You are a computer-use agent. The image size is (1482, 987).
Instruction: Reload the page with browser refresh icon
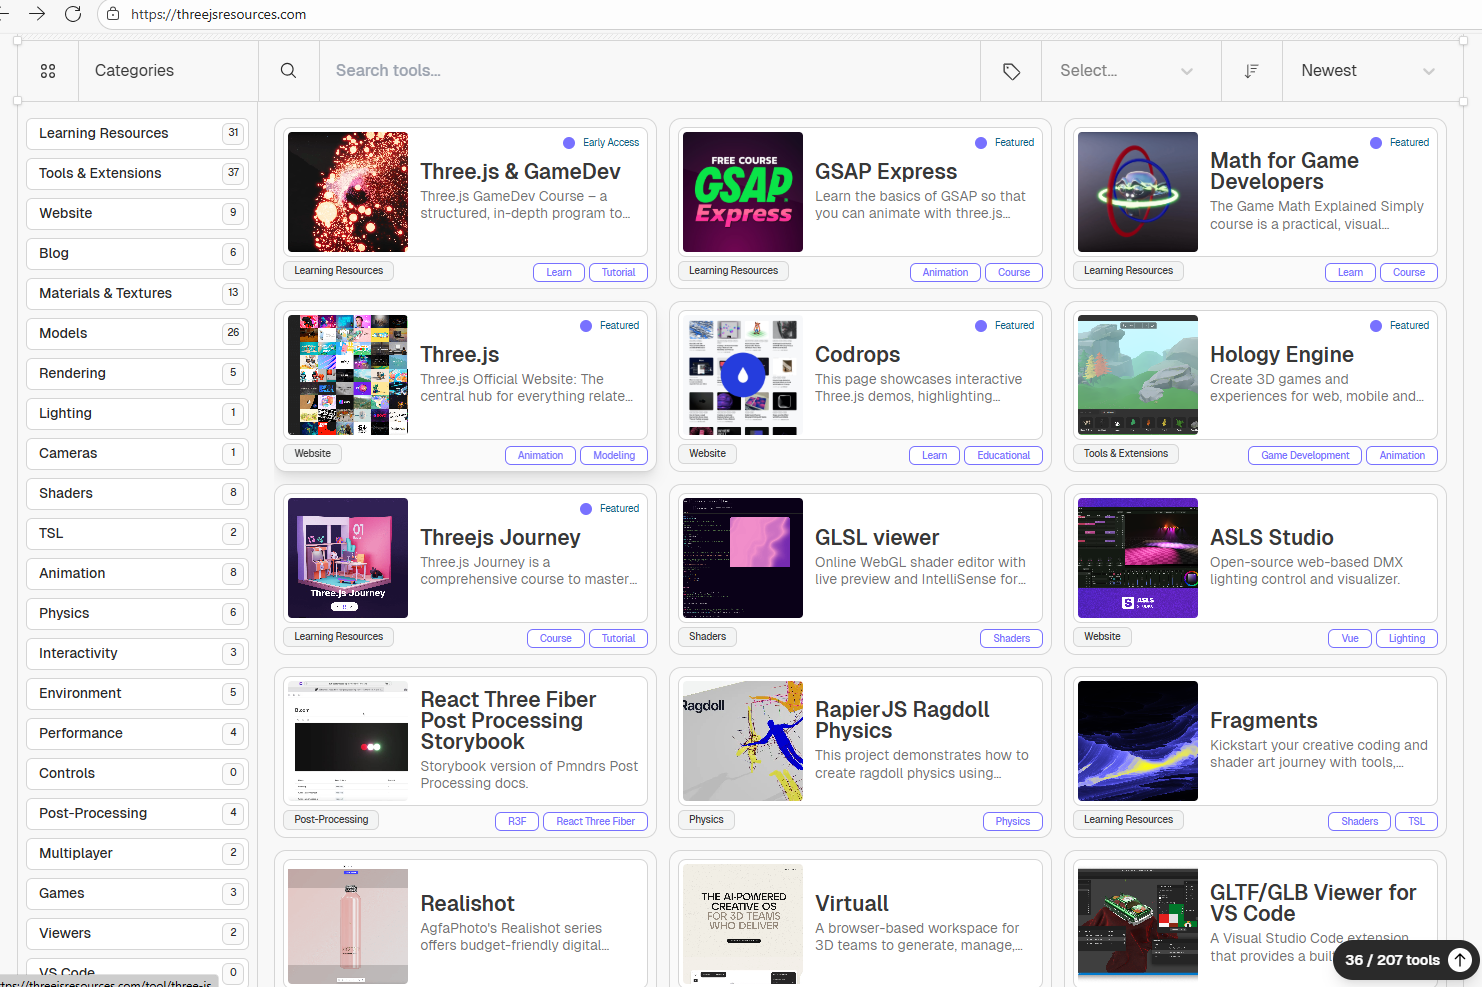click(73, 14)
